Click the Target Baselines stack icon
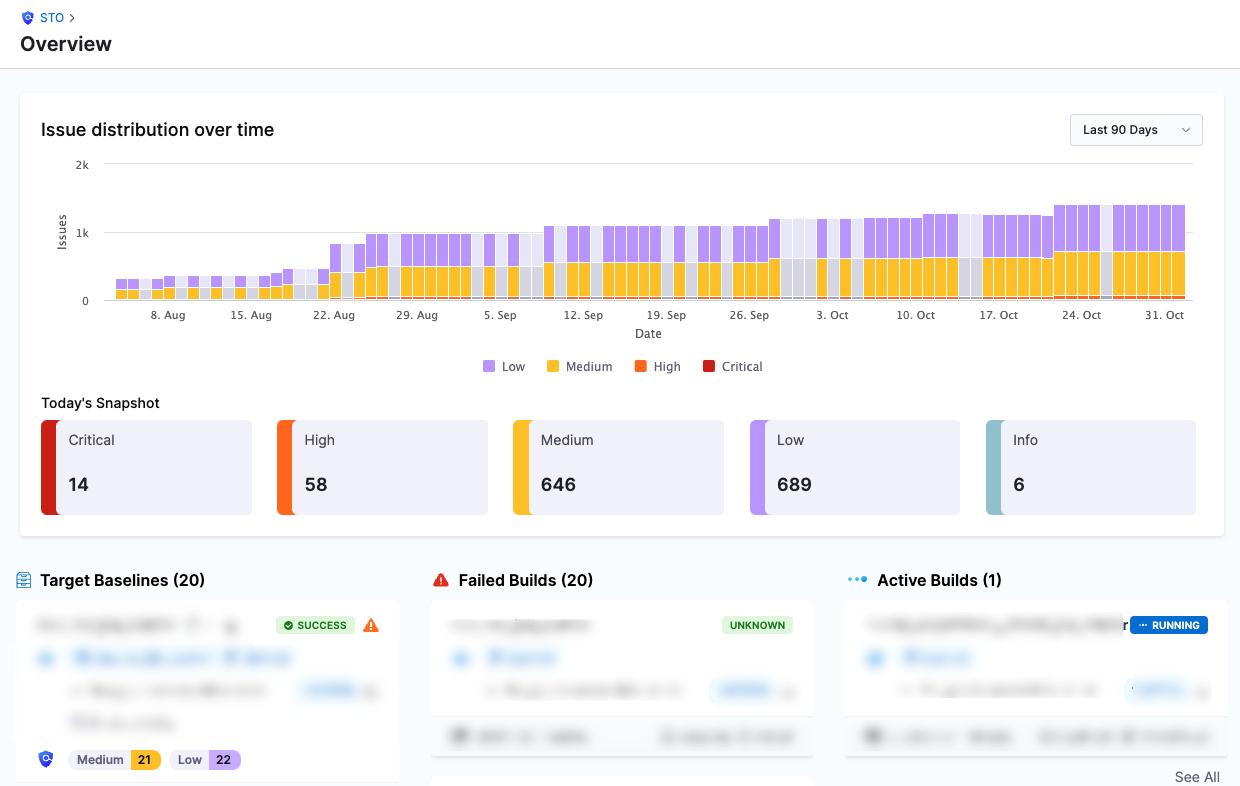 tap(23, 580)
